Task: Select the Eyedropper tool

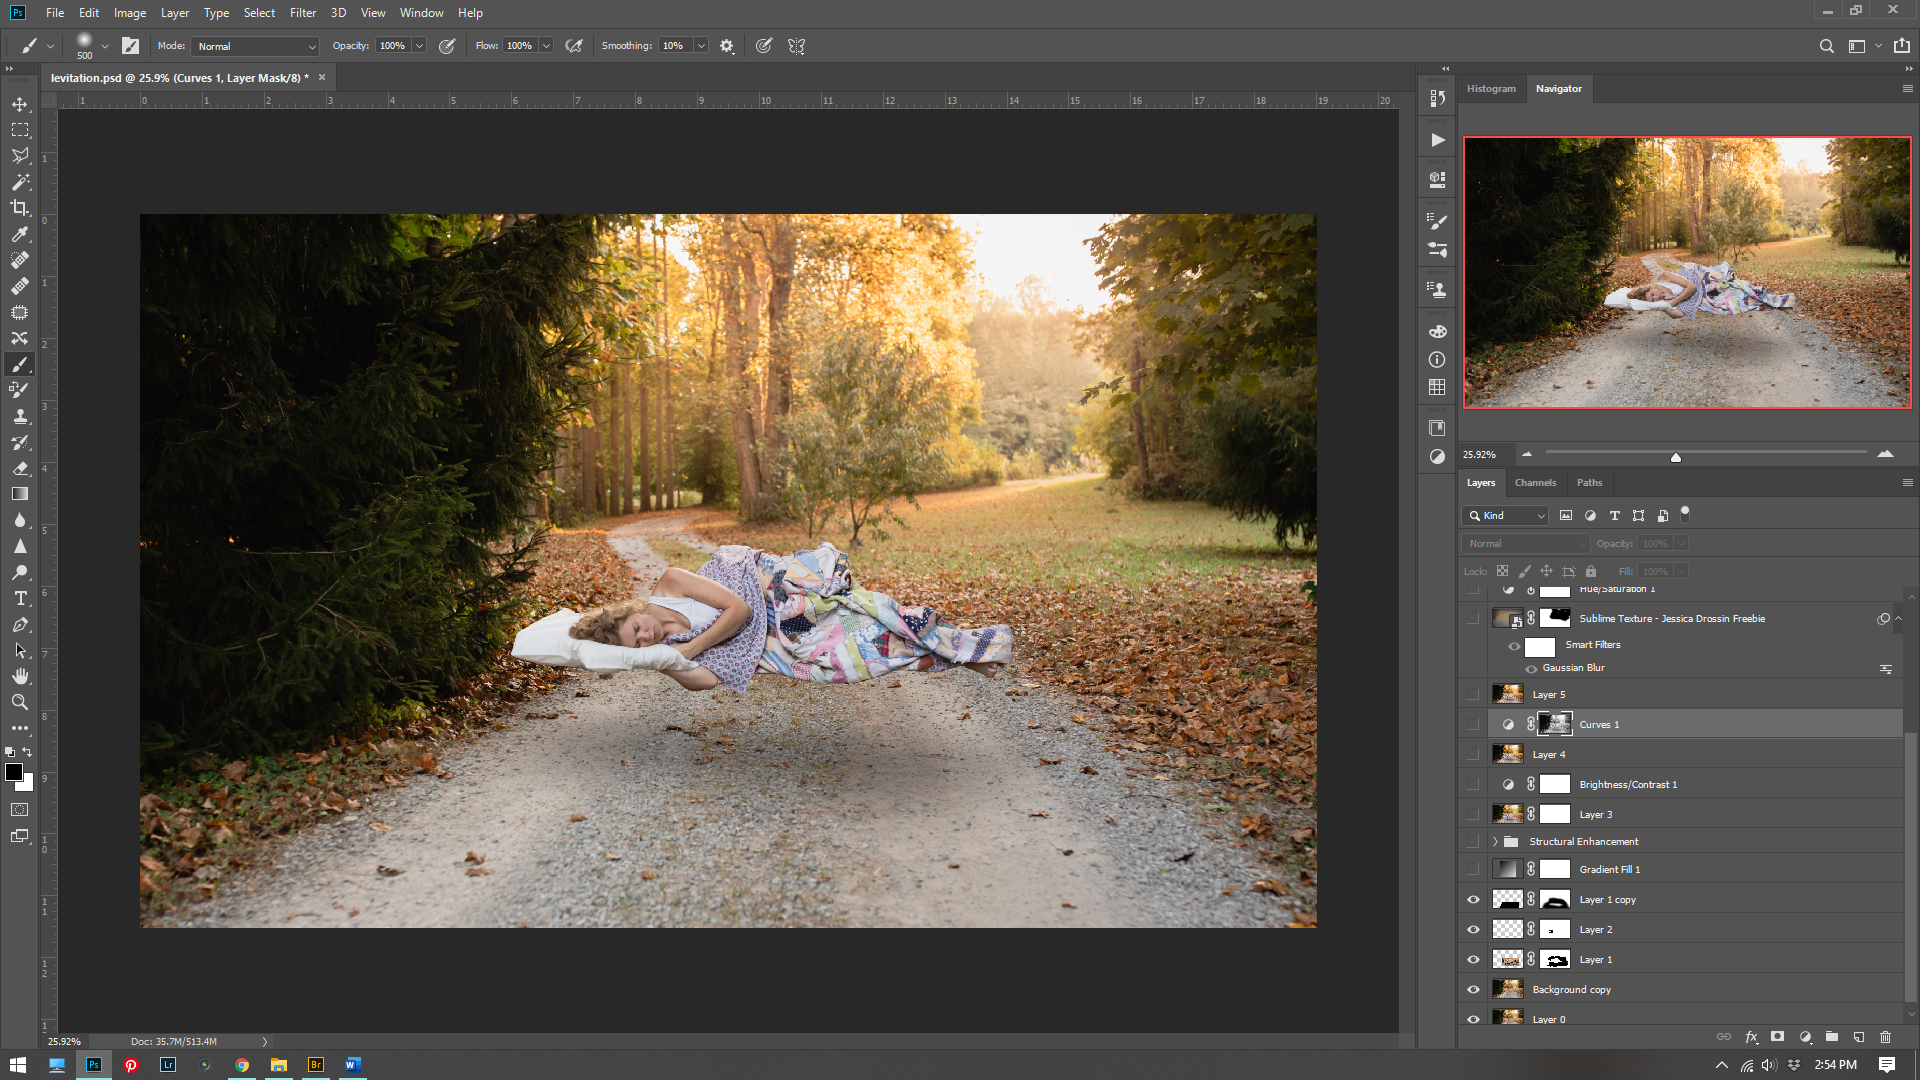Action: coord(20,234)
